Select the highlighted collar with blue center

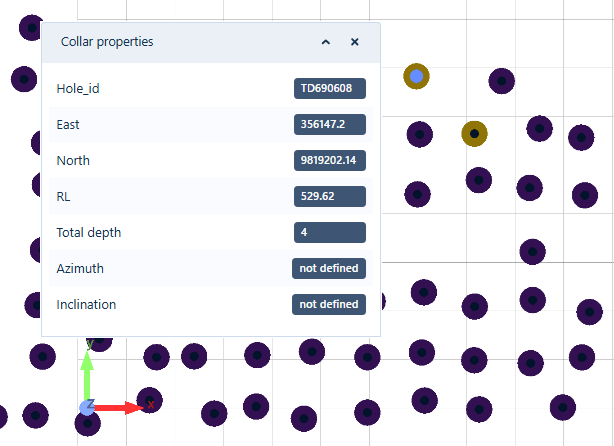[x=416, y=76]
